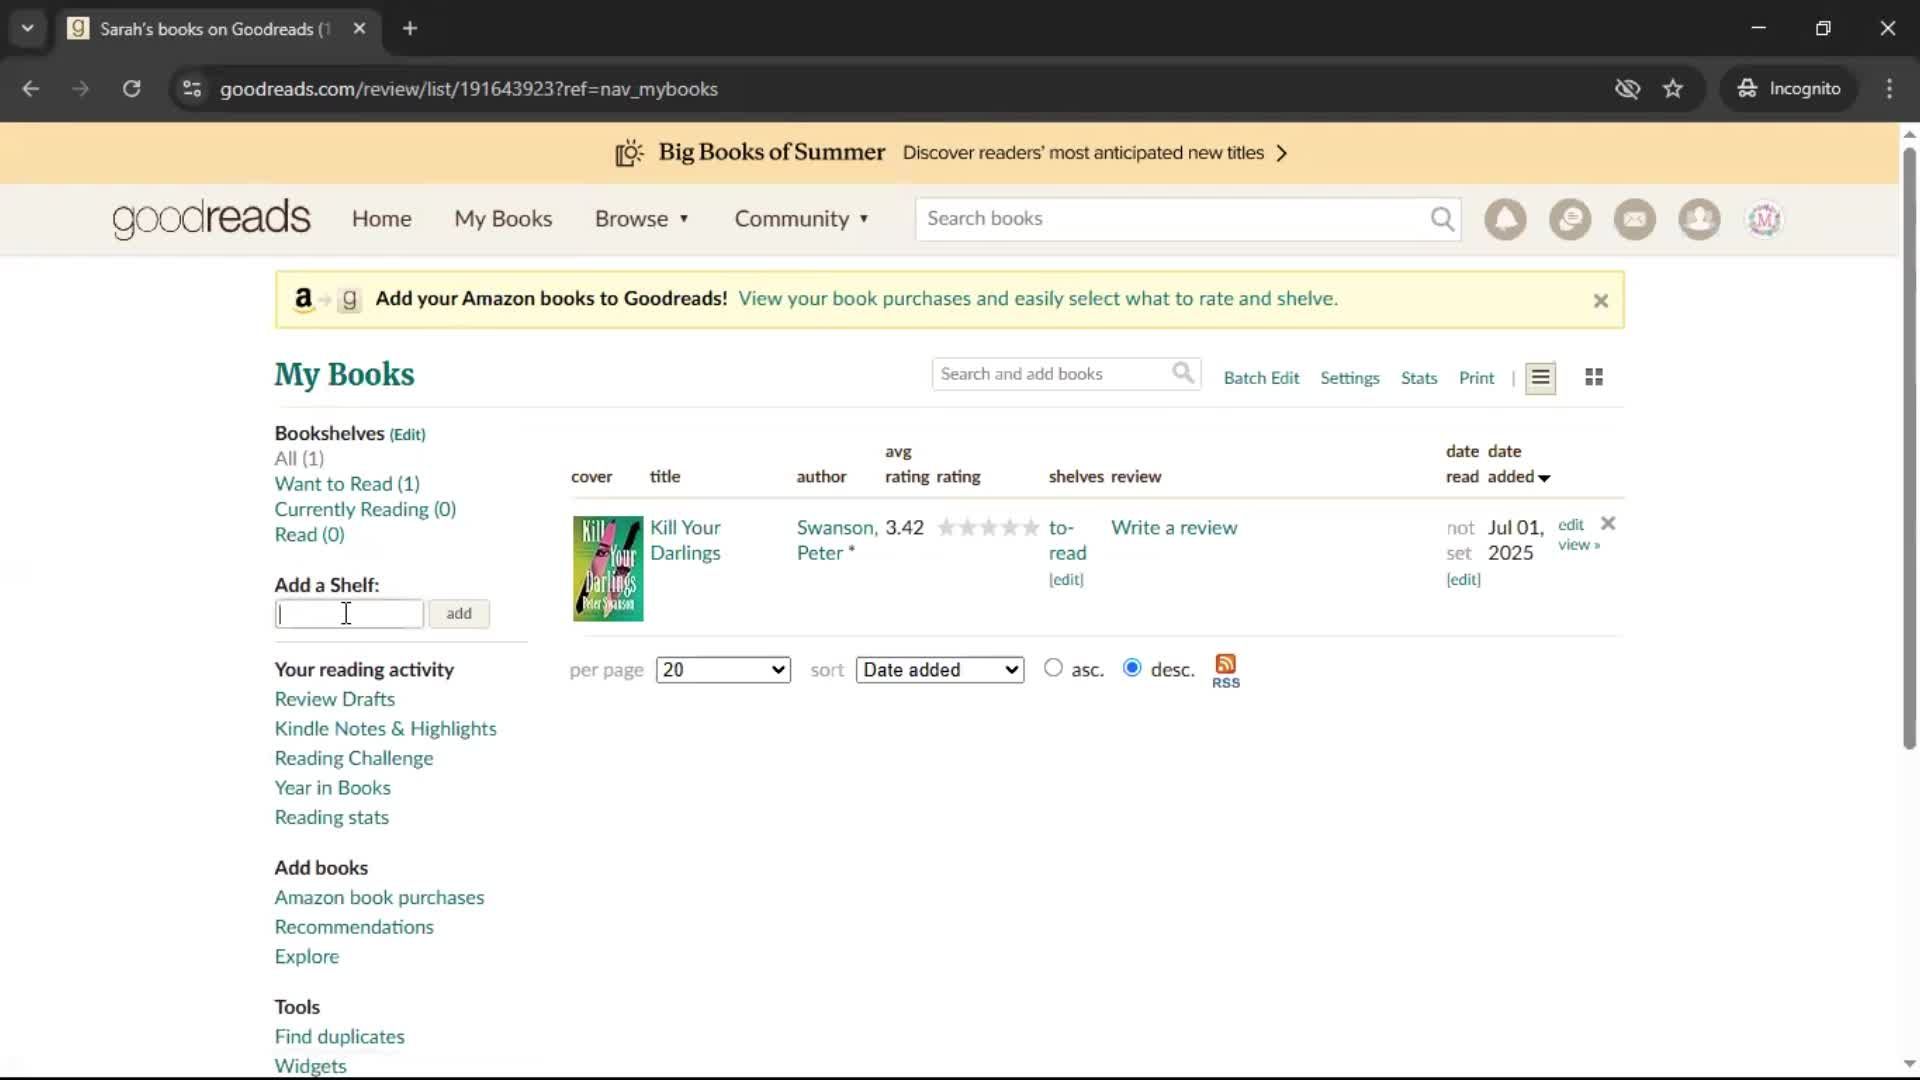Click Write a review
The width and height of the screenshot is (1920, 1080).
point(1174,527)
